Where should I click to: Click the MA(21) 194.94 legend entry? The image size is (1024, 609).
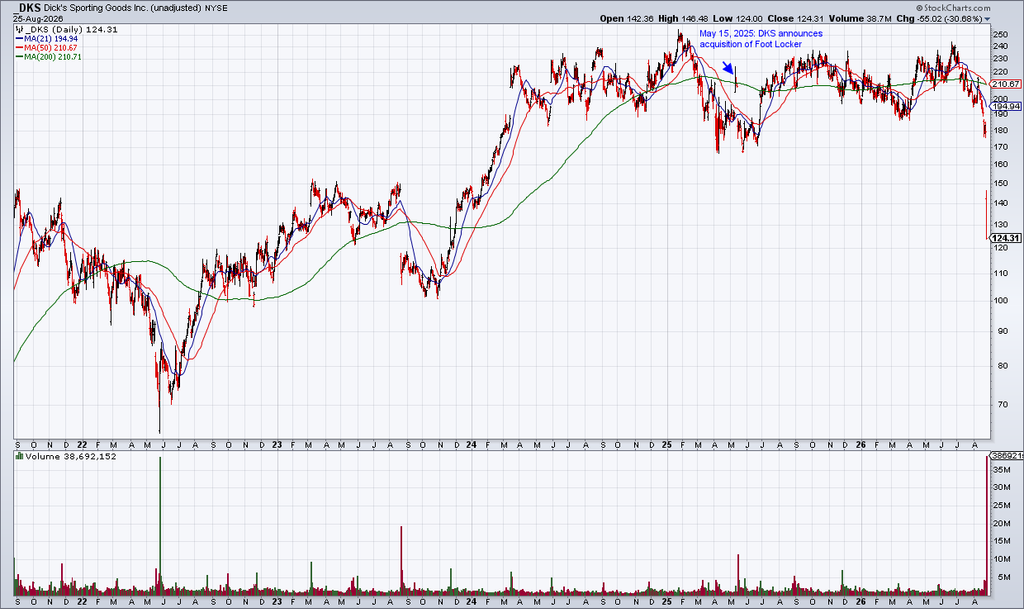pyautogui.click(x=51, y=39)
